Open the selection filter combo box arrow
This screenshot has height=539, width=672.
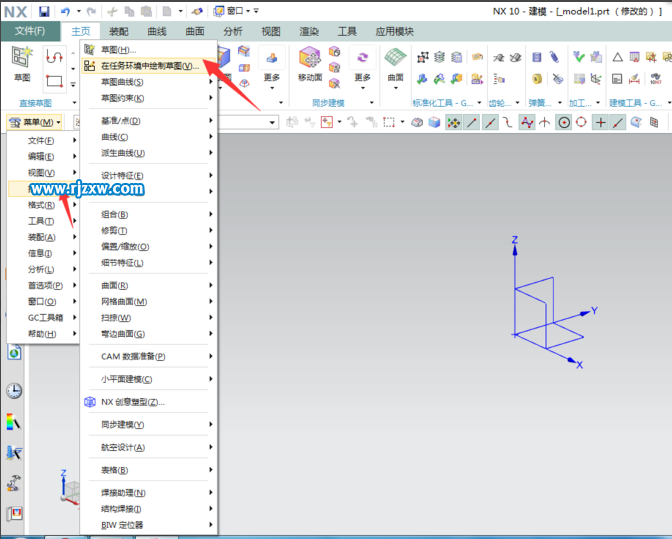pos(272,123)
